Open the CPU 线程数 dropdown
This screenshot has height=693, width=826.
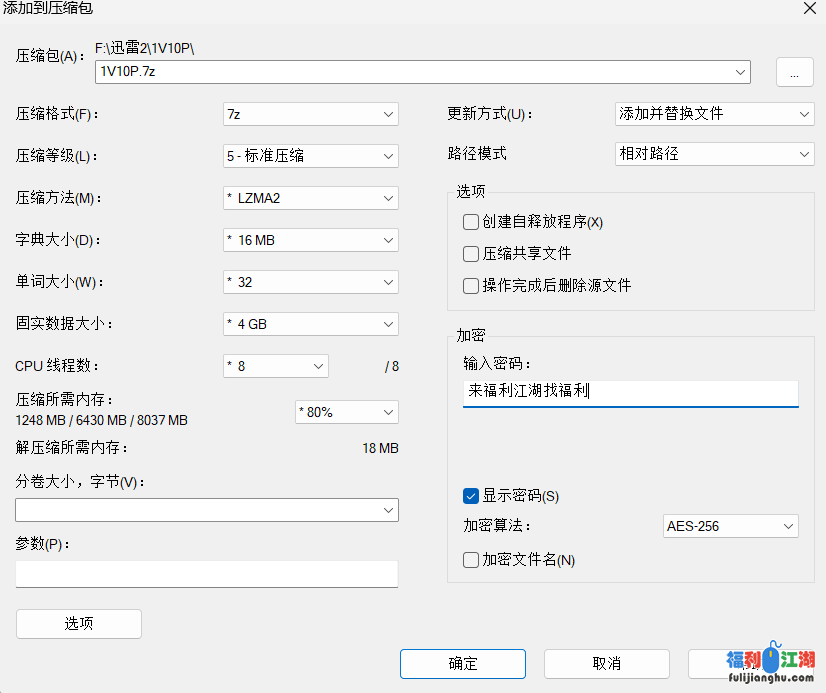[x=275, y=366]
